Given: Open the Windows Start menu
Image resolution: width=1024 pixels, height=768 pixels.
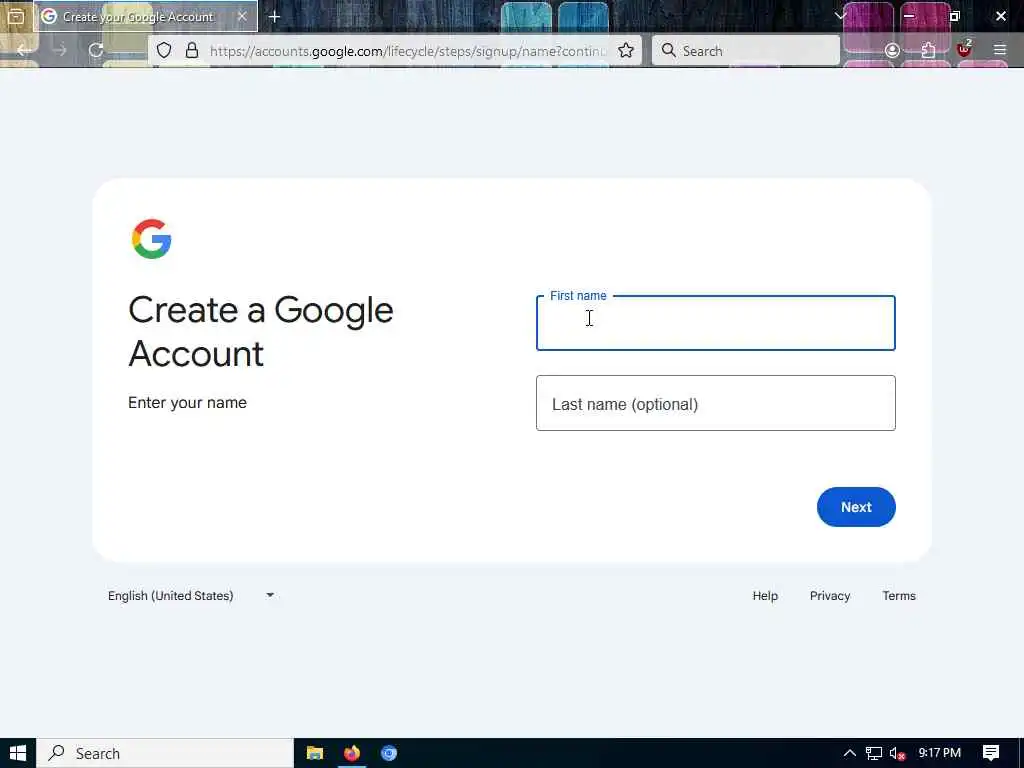Looking at the screenshot, I should click(x=18, y=753).
